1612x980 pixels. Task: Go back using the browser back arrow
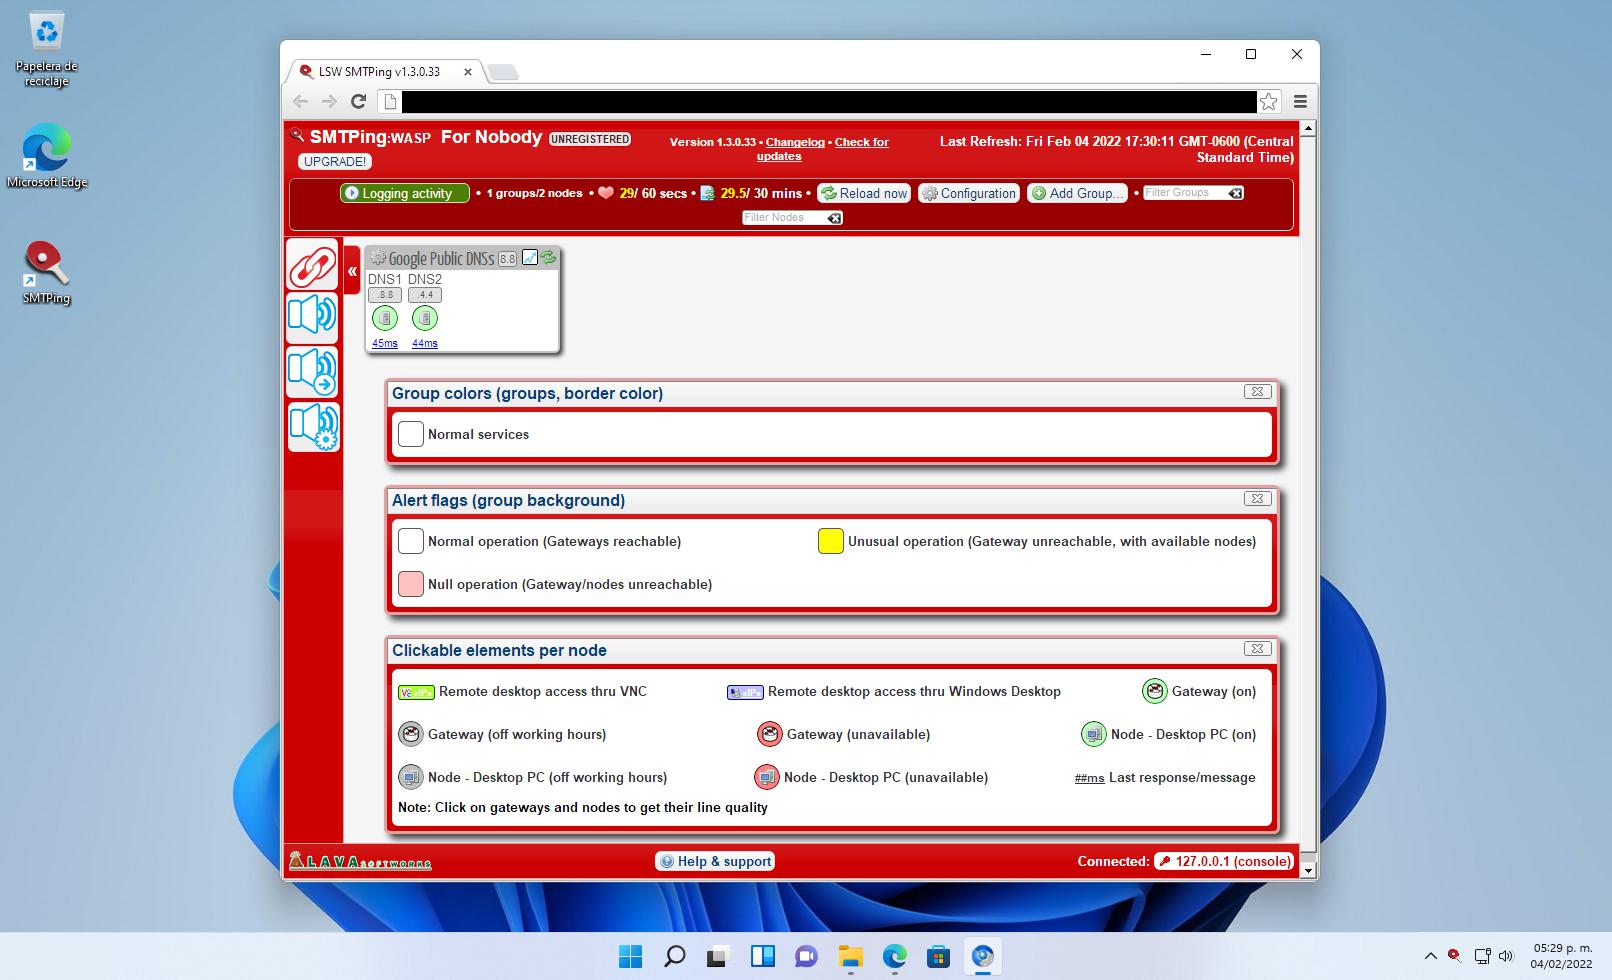point(300,101)
